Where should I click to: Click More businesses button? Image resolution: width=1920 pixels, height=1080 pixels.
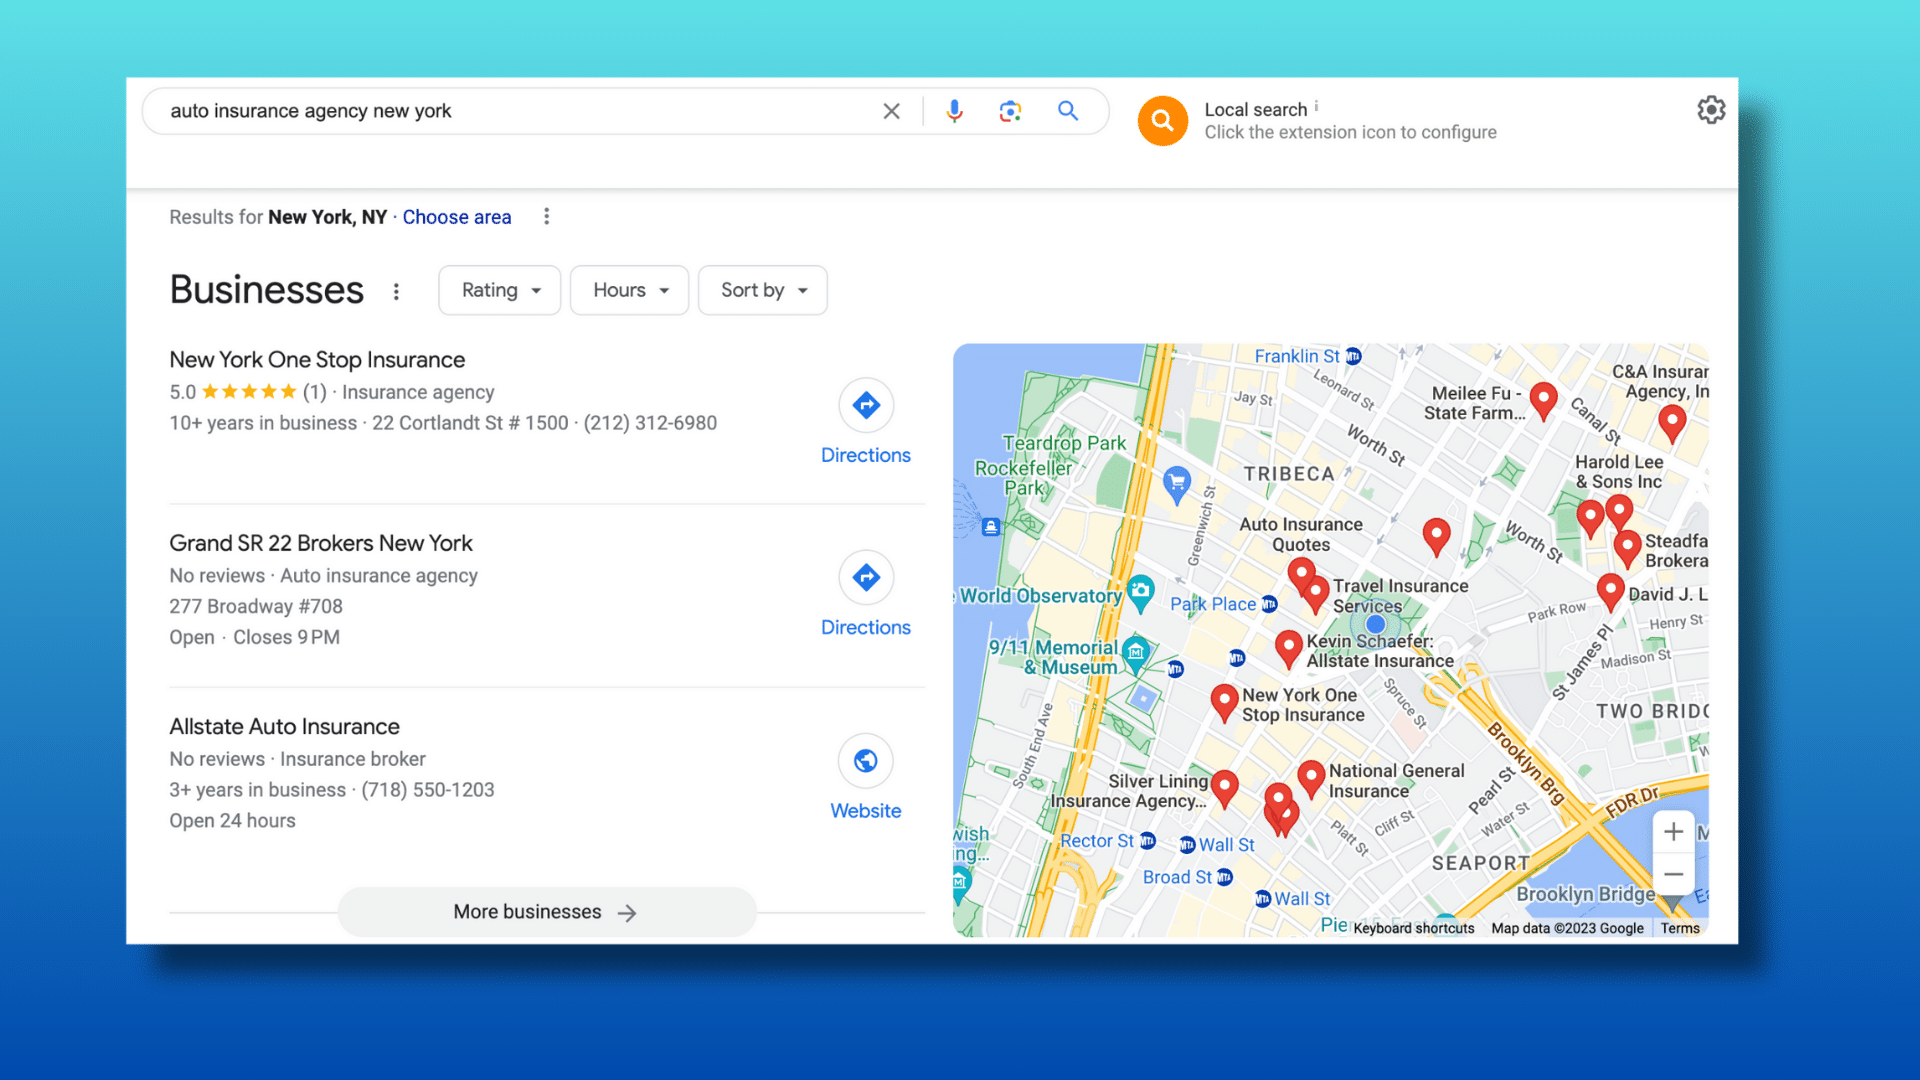tap(545, 911)
